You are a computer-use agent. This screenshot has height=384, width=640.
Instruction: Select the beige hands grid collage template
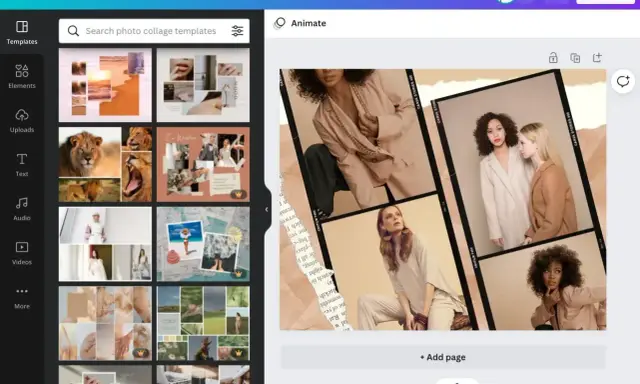(105, 323)
